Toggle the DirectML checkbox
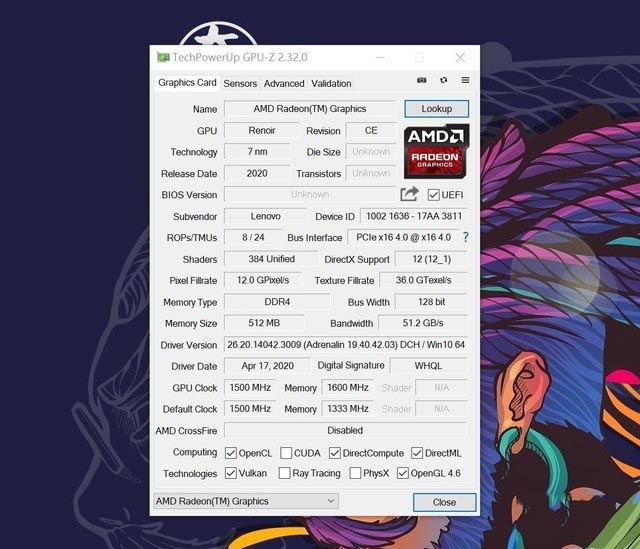 pos(417,453)
